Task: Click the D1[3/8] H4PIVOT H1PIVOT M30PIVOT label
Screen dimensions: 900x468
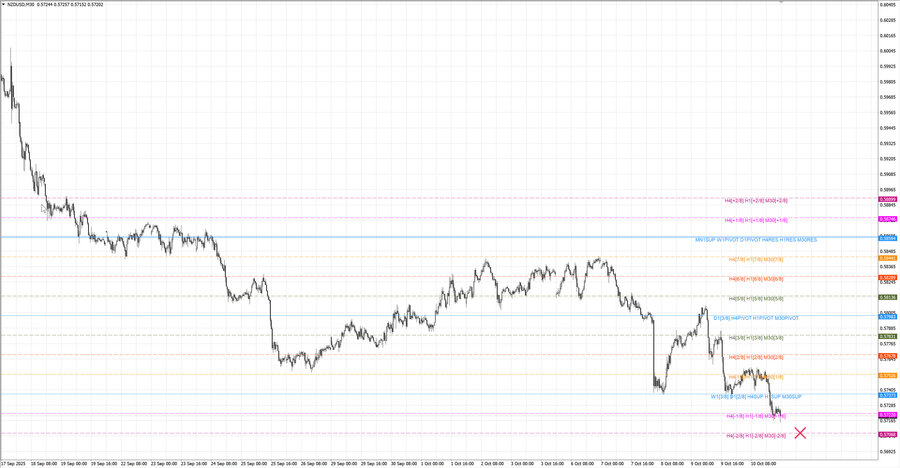Action: (x=756, y=318)
